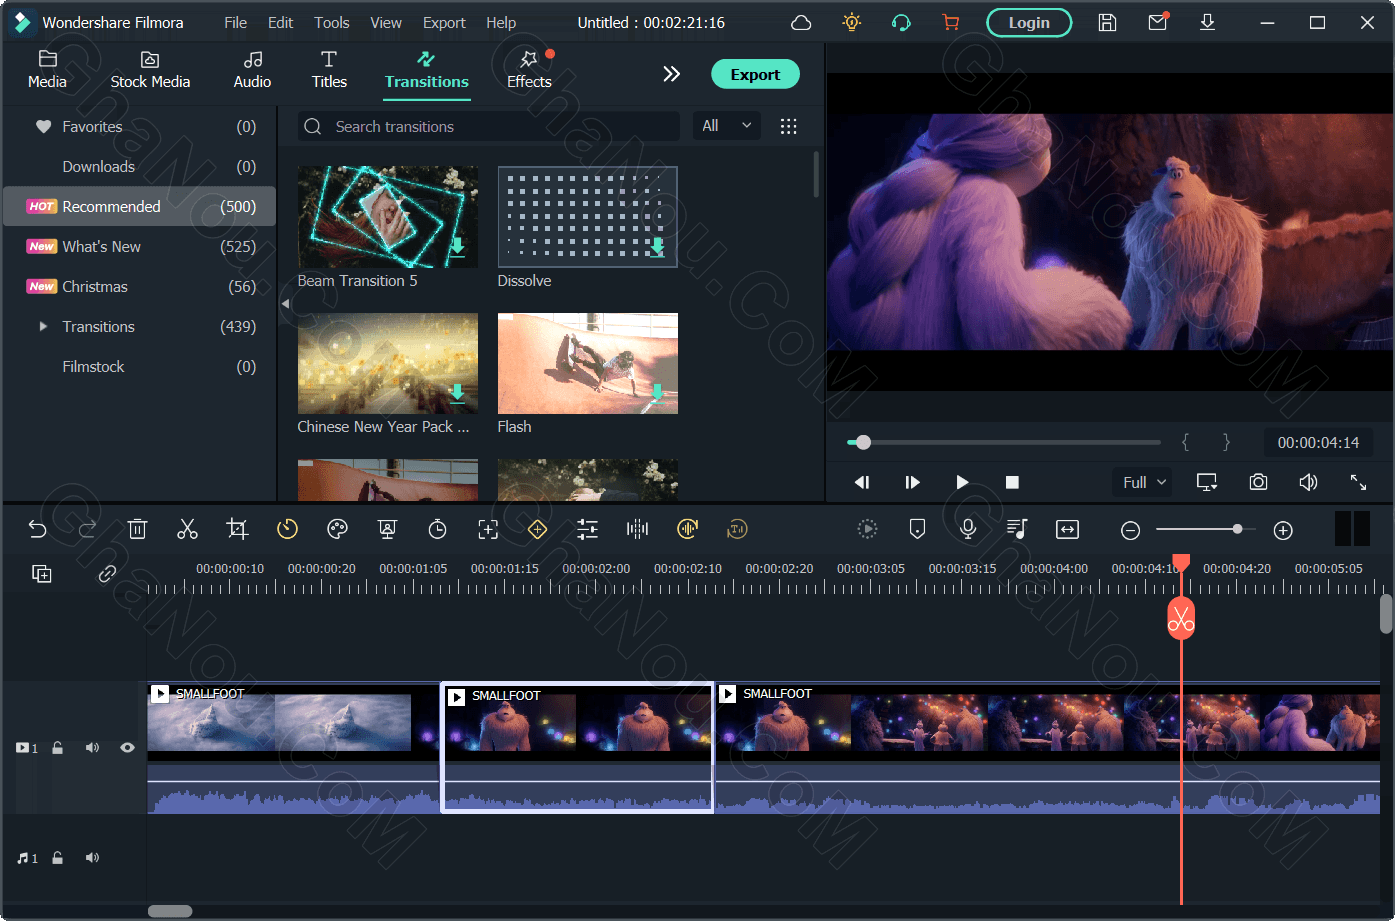Select the What's New category
Viewport: 1395px width, 921px height.
(139, 246)
